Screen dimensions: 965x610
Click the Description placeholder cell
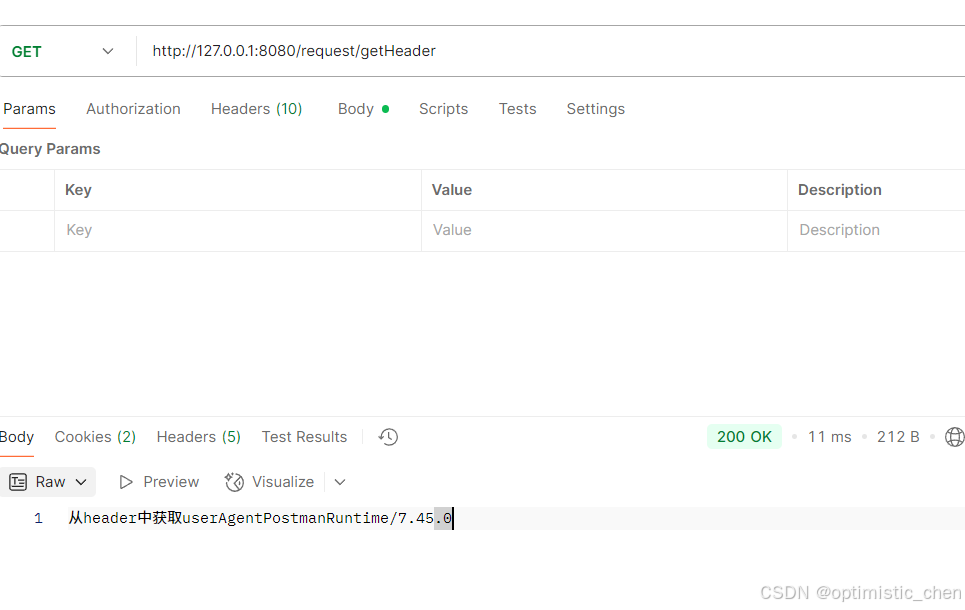coord(876,230)
